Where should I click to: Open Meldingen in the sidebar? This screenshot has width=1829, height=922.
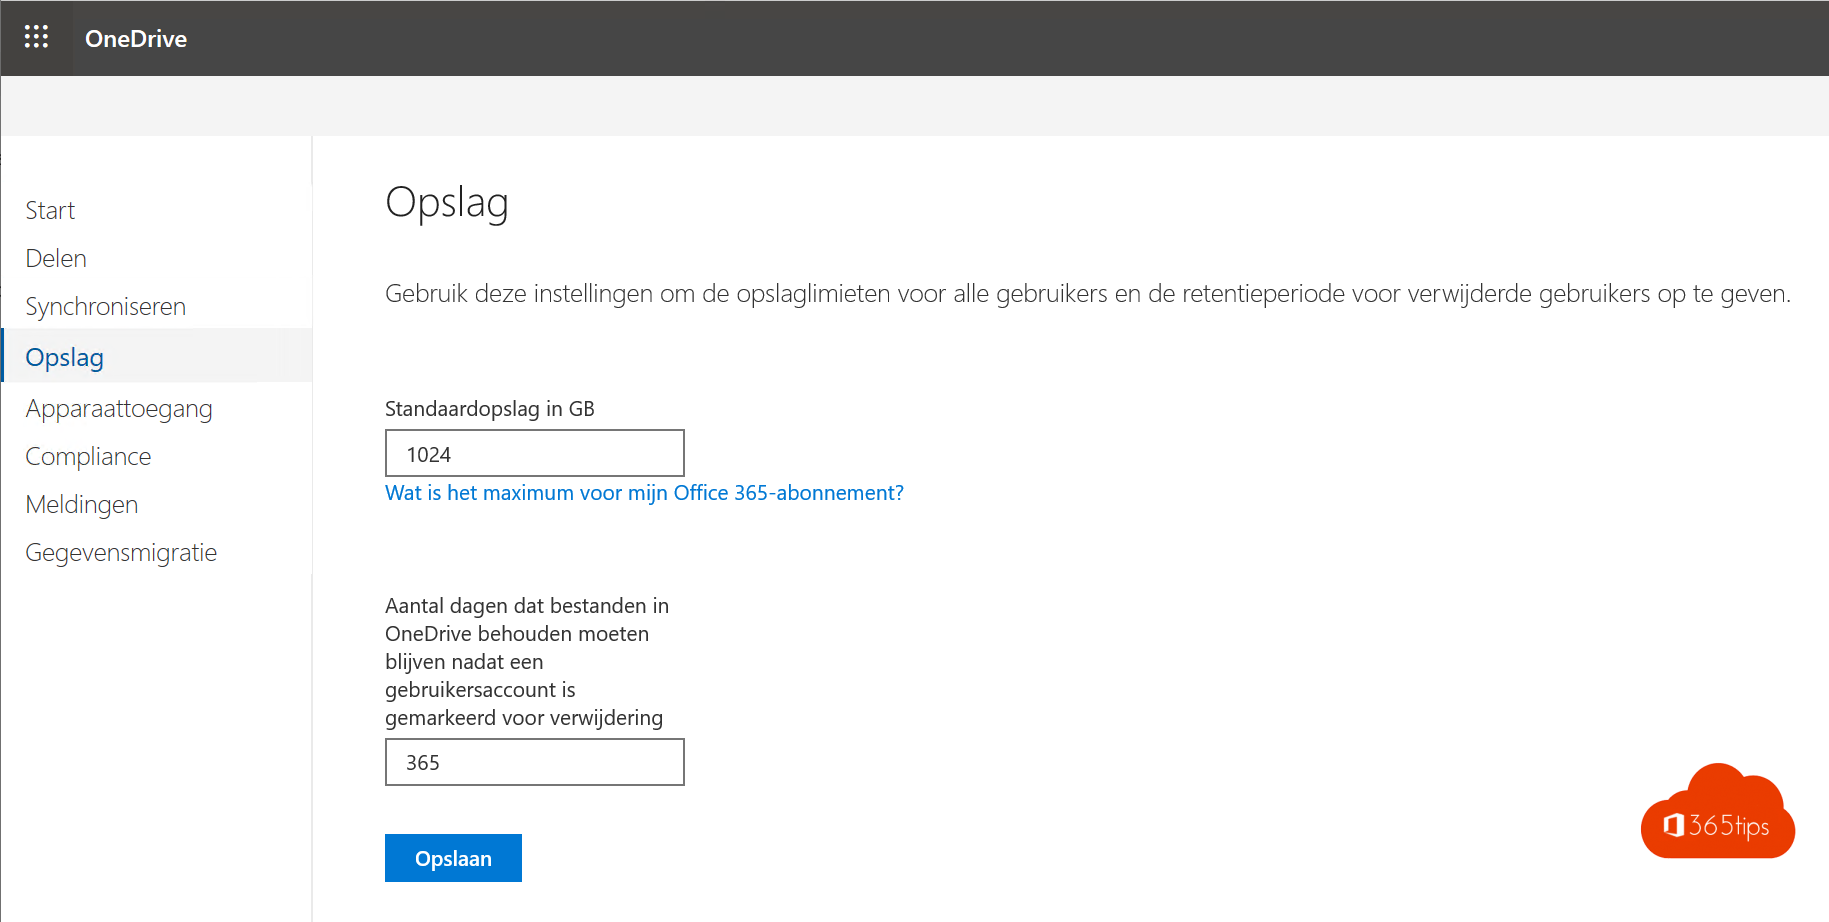click(82, 505)
